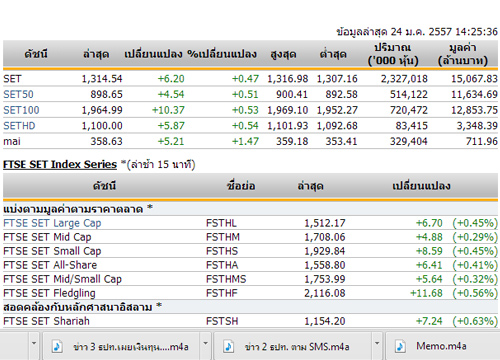The height and width of the screenshot is (360, 500).
Task: Open the FTSE SET Large Cap link
Action: click(52, 223)
